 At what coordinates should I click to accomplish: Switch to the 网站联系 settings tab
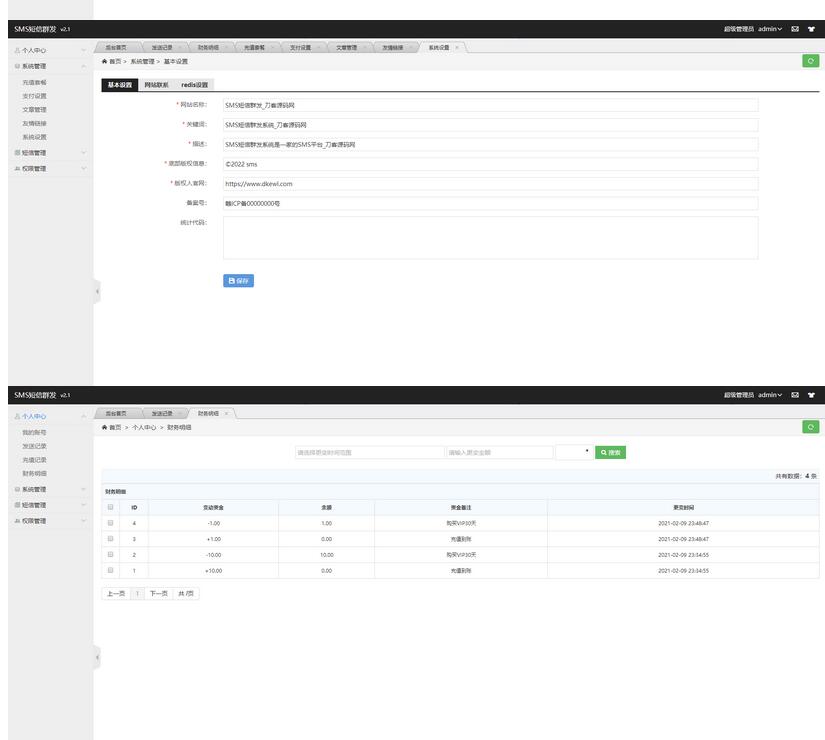coord(155,85)
